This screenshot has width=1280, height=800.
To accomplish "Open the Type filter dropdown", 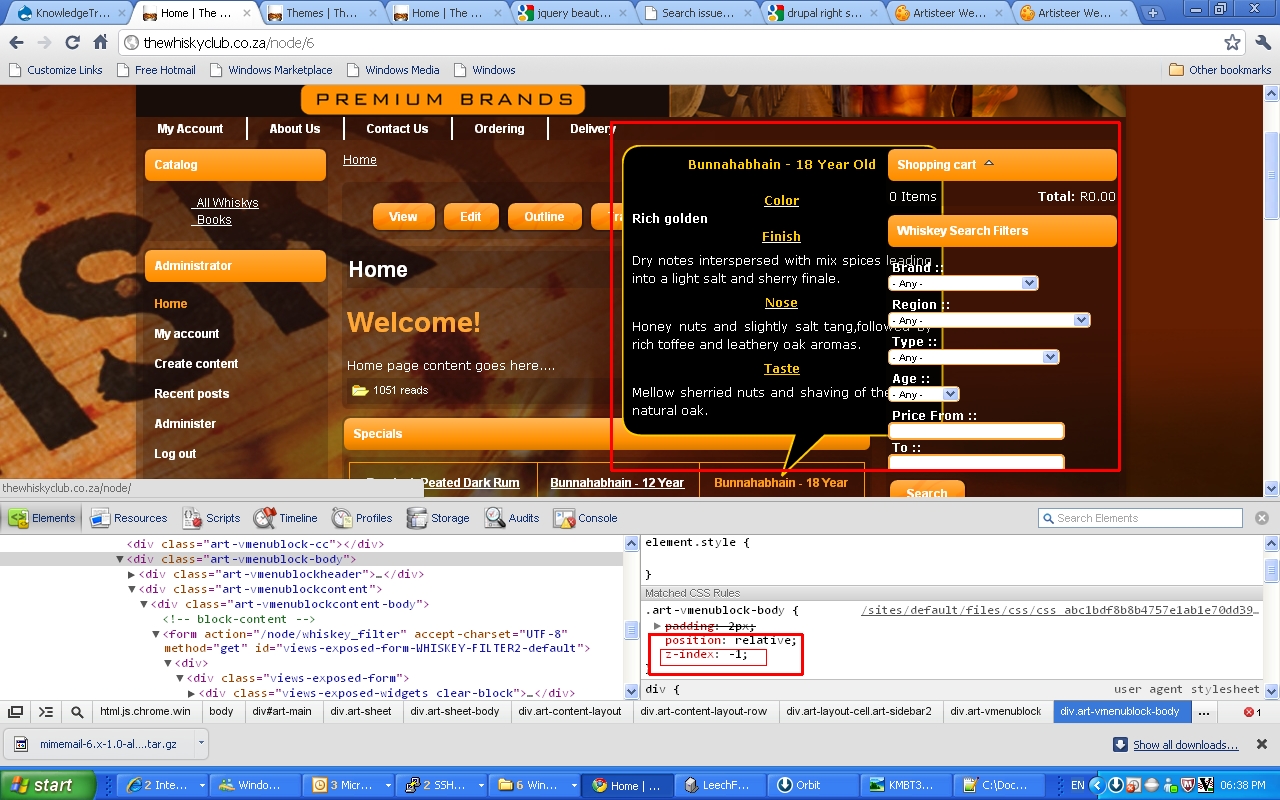I will pyautogui.click(x=974, y=357).
